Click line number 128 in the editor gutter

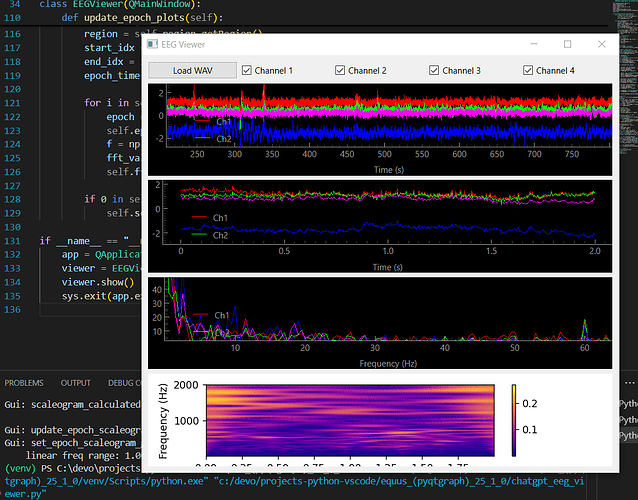coord(12,199)
